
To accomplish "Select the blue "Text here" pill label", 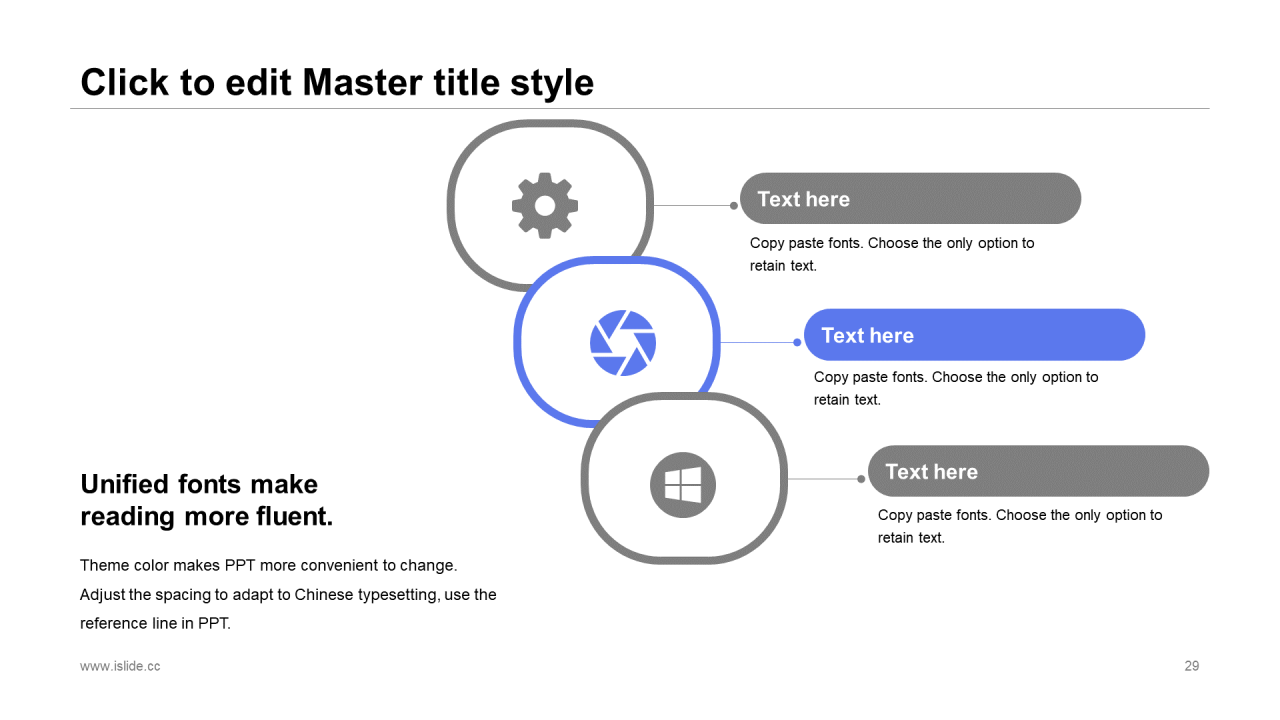I will [x=974, y=335].
